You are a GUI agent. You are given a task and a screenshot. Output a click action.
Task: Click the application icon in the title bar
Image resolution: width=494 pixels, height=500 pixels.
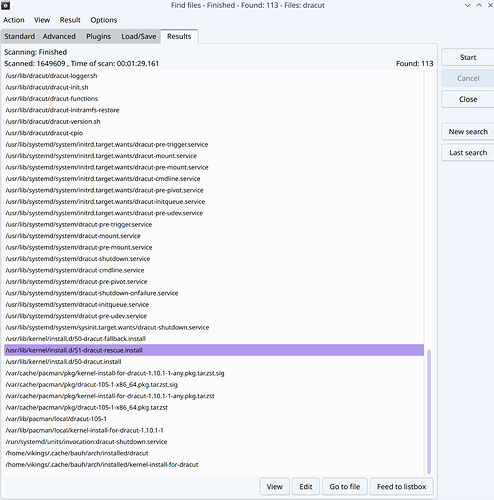6,5
